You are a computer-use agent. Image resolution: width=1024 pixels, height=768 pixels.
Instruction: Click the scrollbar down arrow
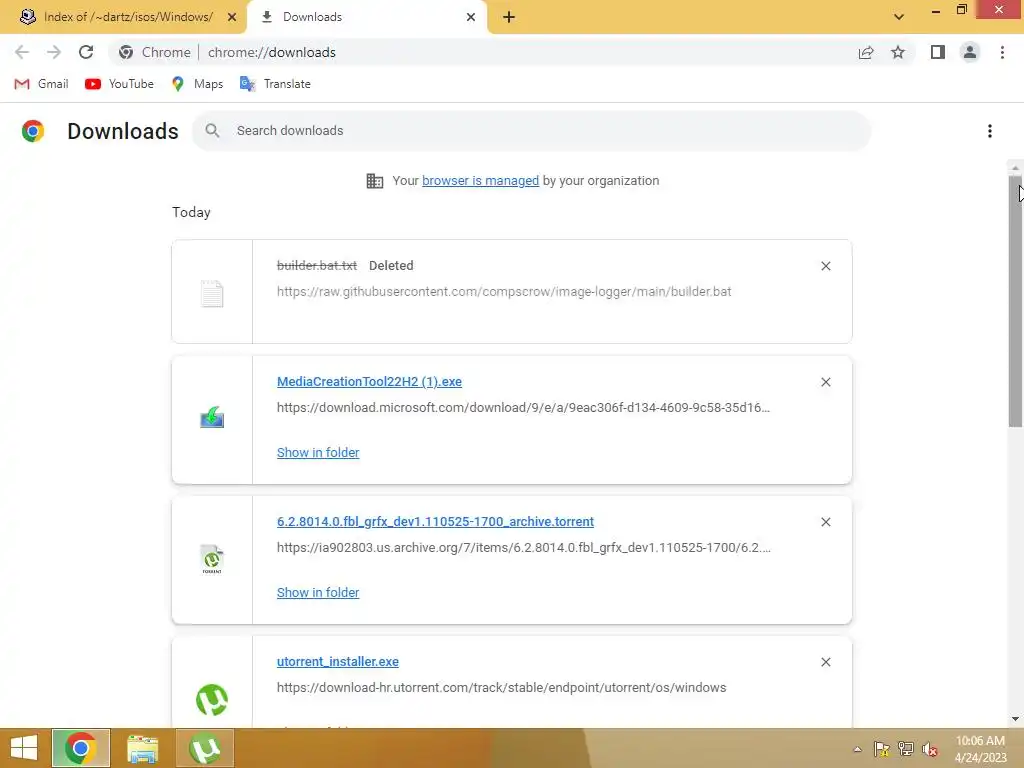point(1015,719)
